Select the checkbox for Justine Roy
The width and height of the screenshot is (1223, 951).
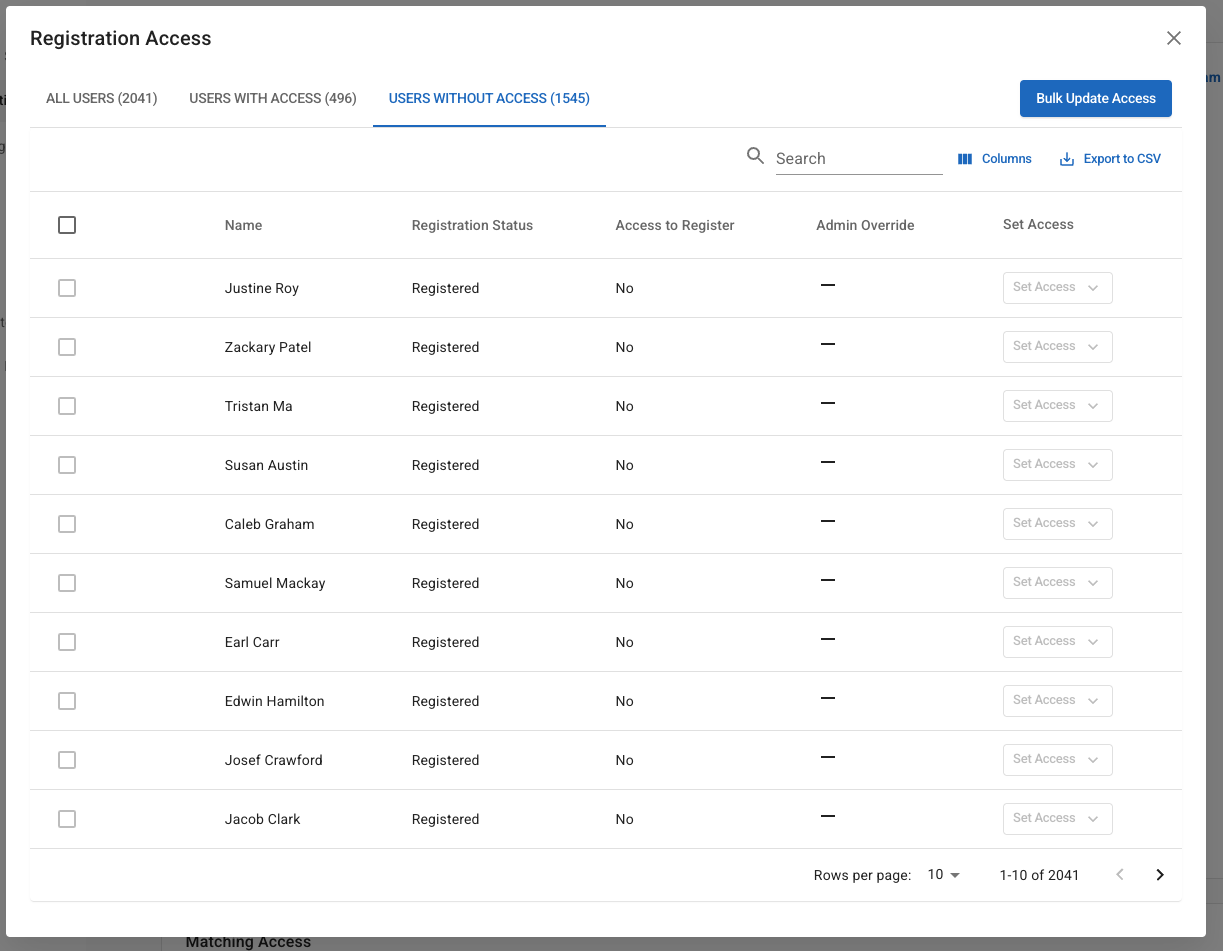pos(67,288)
